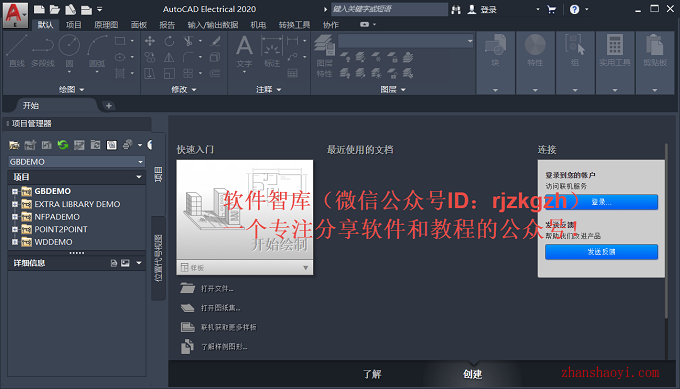
Task: Toggle the 详细信息 preview image icon
Action: (125, 263)
